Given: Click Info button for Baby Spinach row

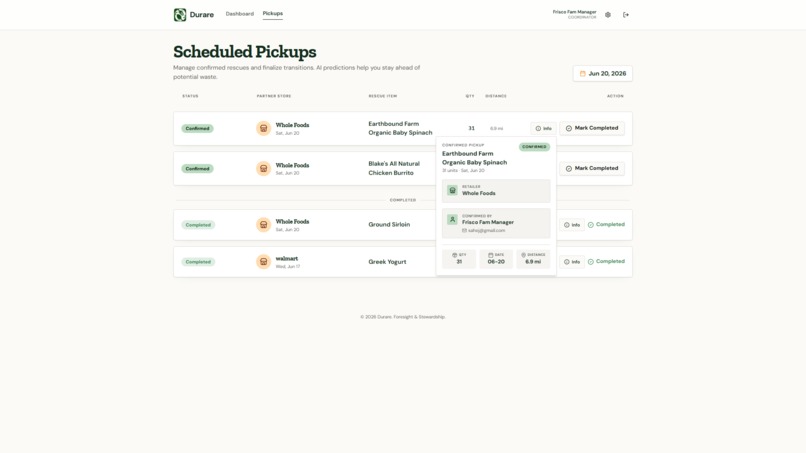Looking at the screenshot, I should pos(543,129).
